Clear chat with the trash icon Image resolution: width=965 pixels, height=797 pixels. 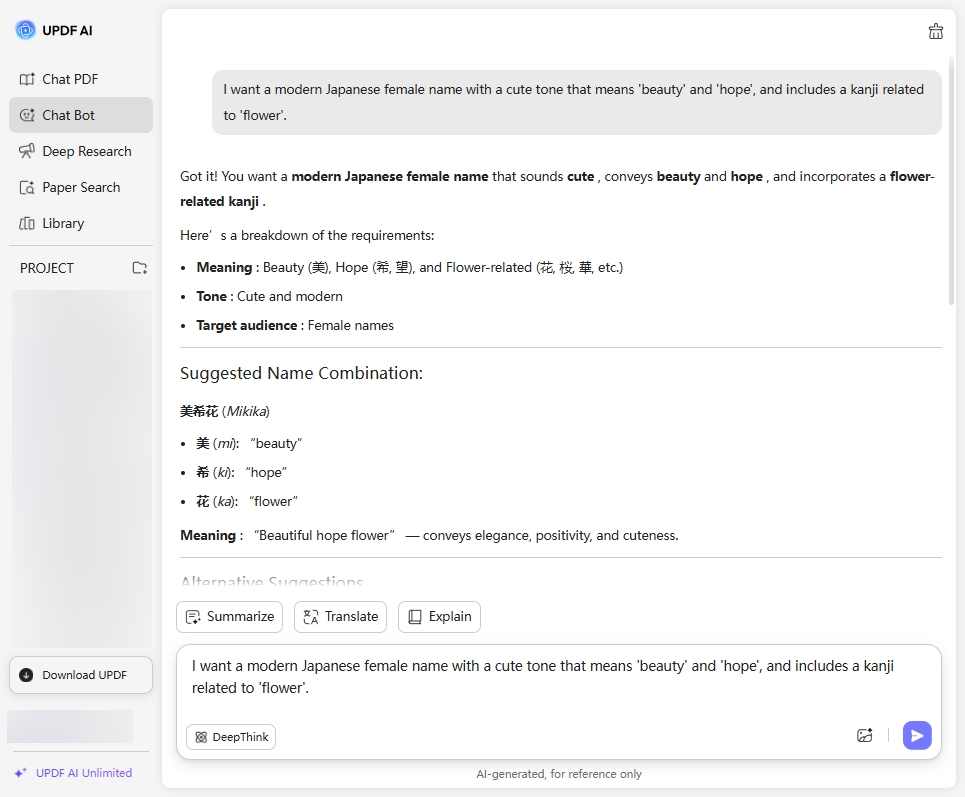[935, 31]
